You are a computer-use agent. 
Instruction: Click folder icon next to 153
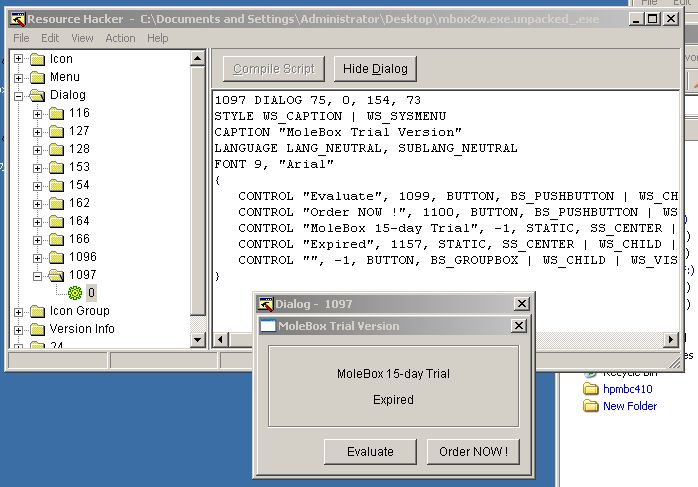point(57,167)
